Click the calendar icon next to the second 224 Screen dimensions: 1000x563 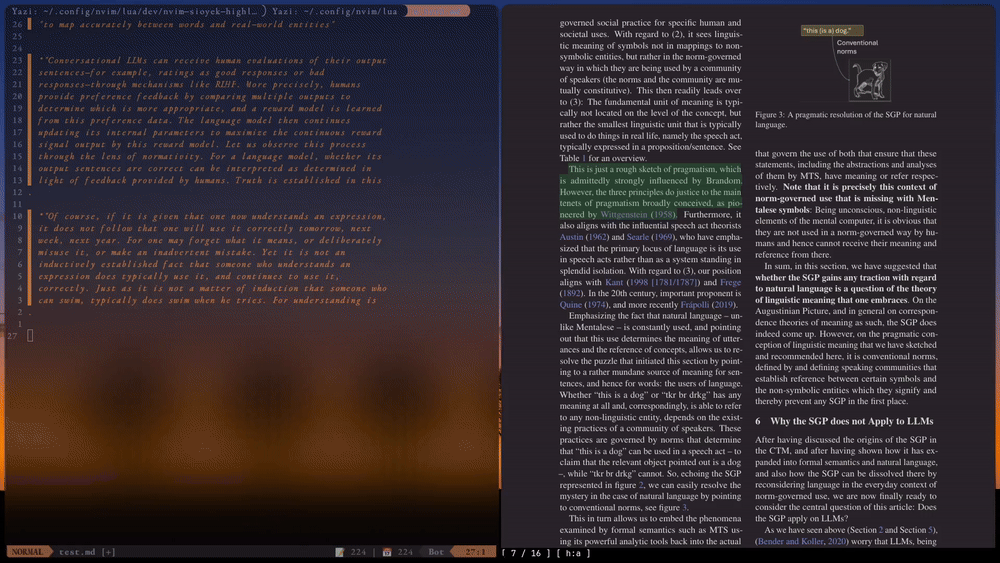coord(386,552)
